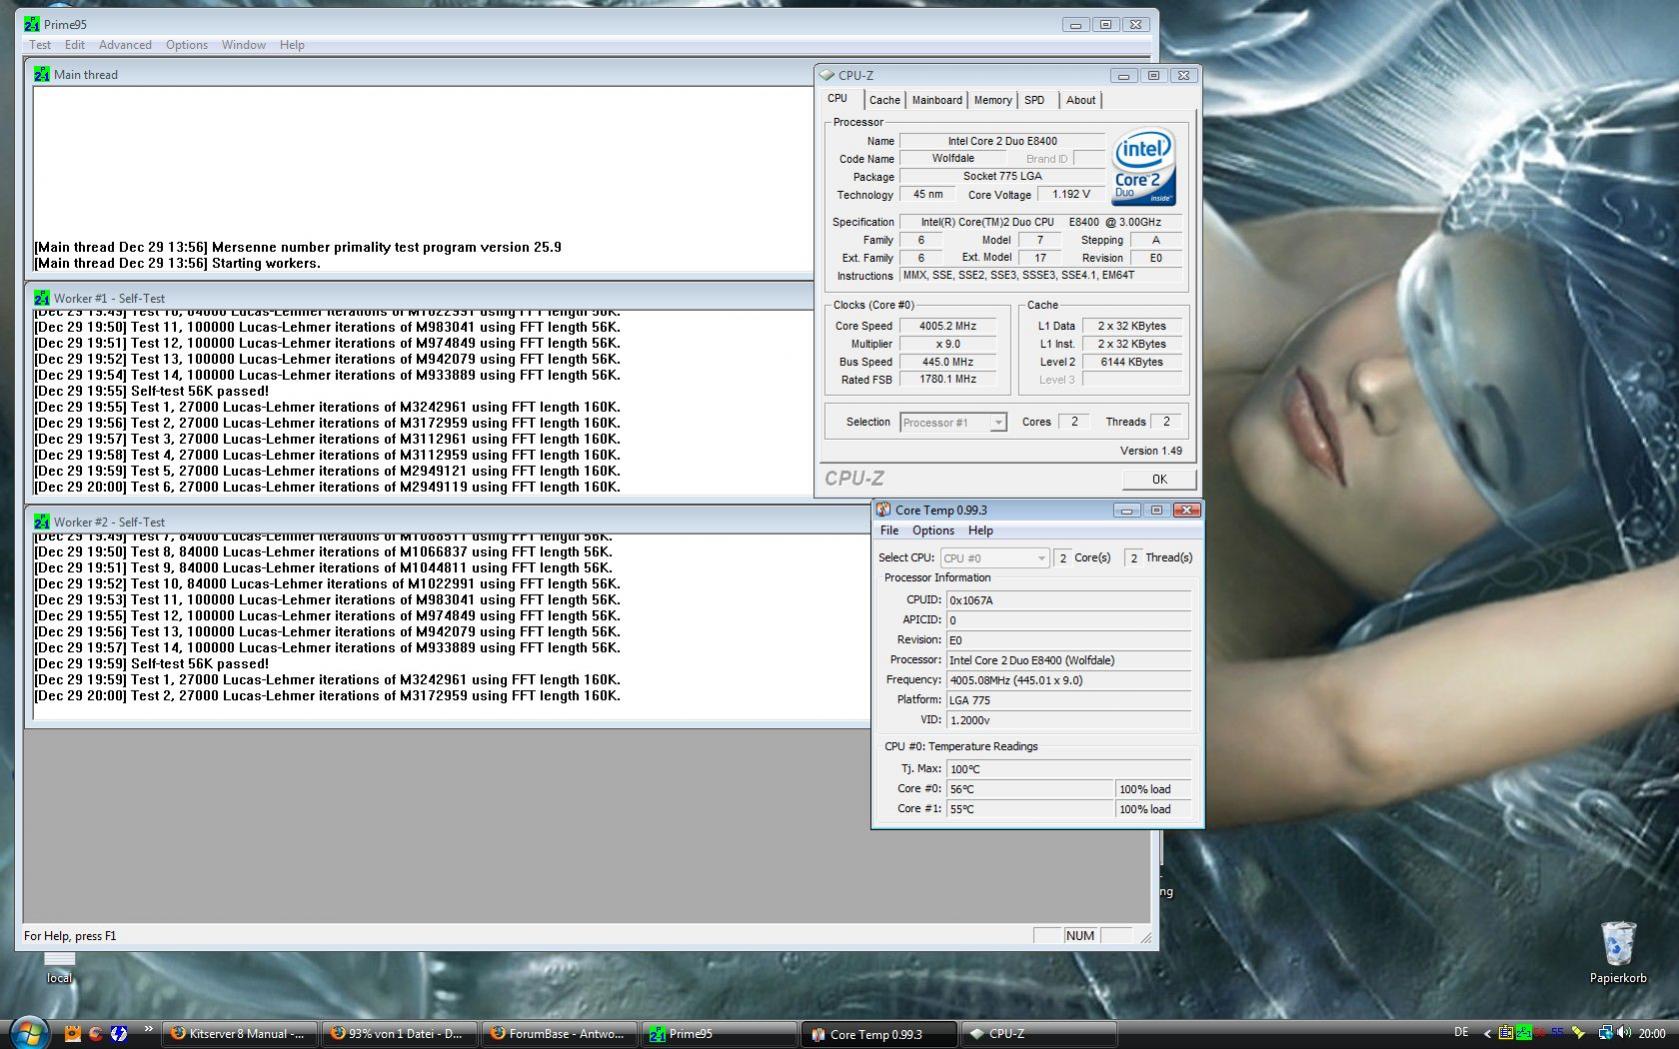1679x1049 pixels.
Task: Open the '93% von 1 Datei' taskbar button
Action: click(x=398, y=1034)
